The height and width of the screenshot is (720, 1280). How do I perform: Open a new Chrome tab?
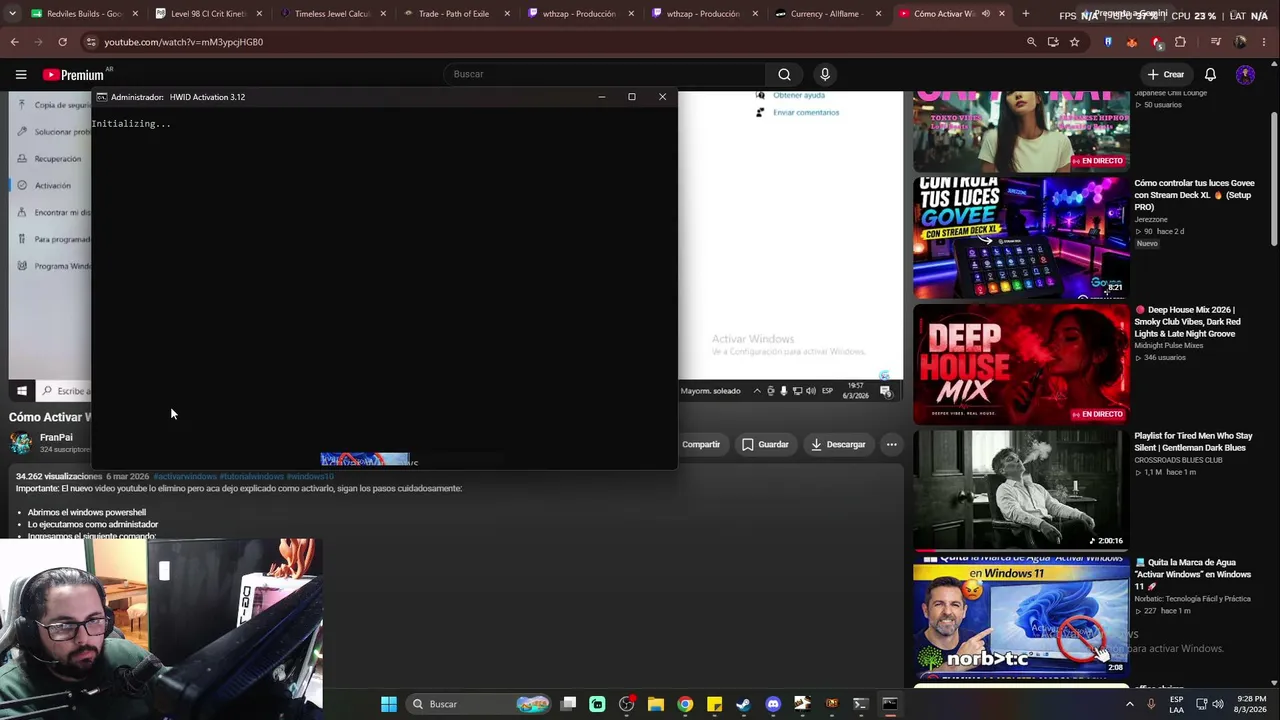(1026, 14)
